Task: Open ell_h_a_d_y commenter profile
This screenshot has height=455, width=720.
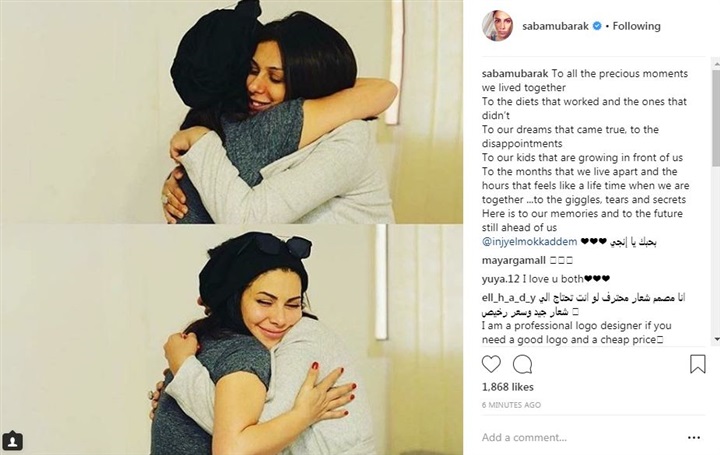Action: (x=508, y=298)
